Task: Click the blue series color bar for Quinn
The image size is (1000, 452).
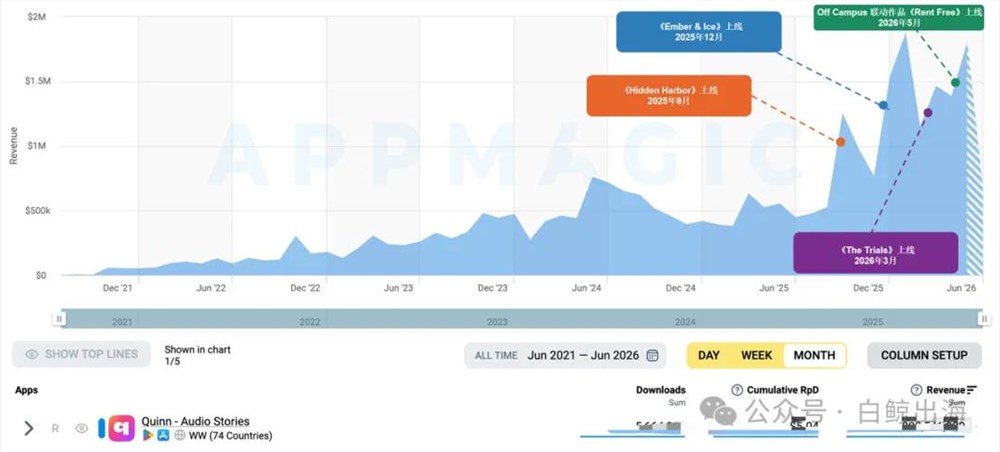Action: tap(101, 428)
